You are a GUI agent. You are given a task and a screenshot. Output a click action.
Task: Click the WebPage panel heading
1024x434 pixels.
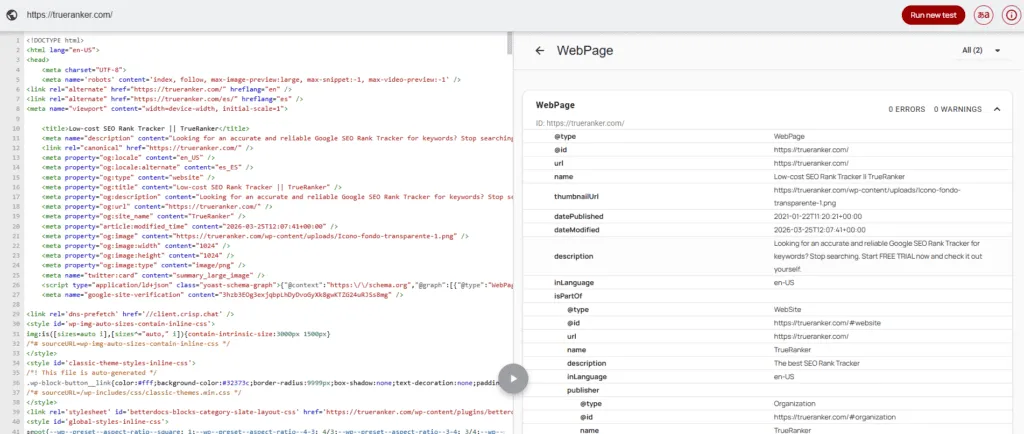(x=584, y=50)
